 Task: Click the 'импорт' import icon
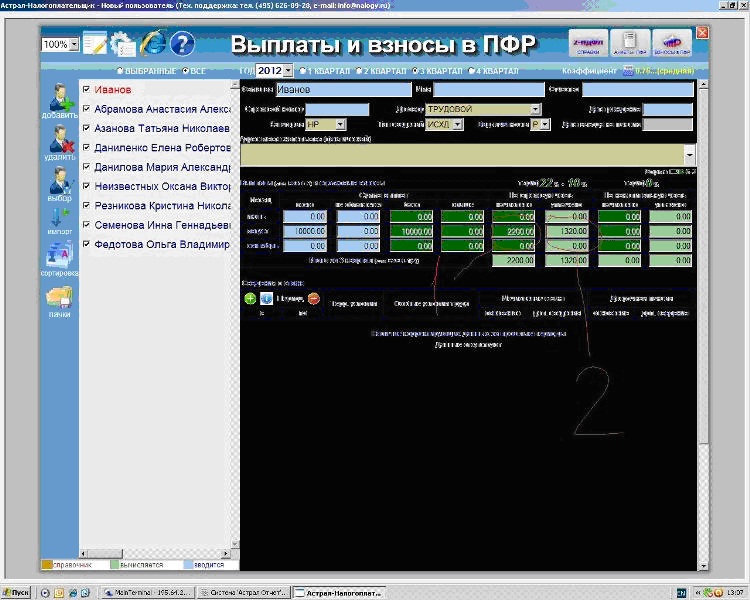point(59,221)
